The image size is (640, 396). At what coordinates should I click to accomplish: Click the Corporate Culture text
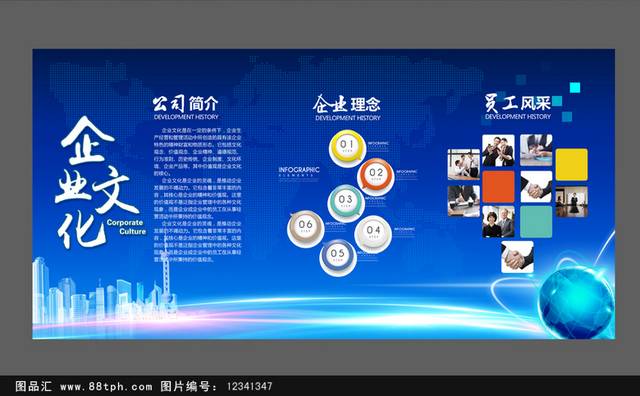click(x=126, y=227)
